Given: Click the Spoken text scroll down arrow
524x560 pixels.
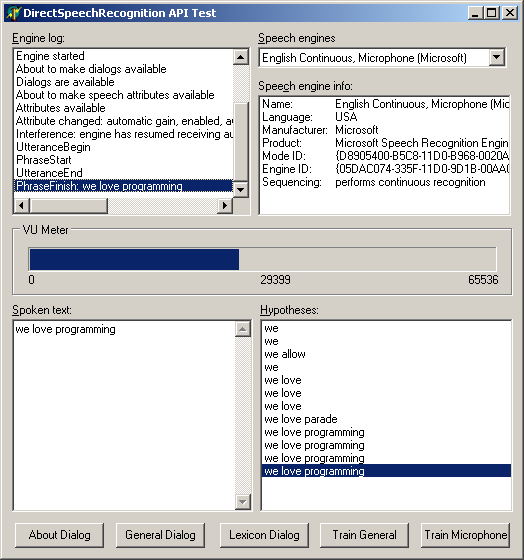Looking at the screenshot, I should 243,502.
